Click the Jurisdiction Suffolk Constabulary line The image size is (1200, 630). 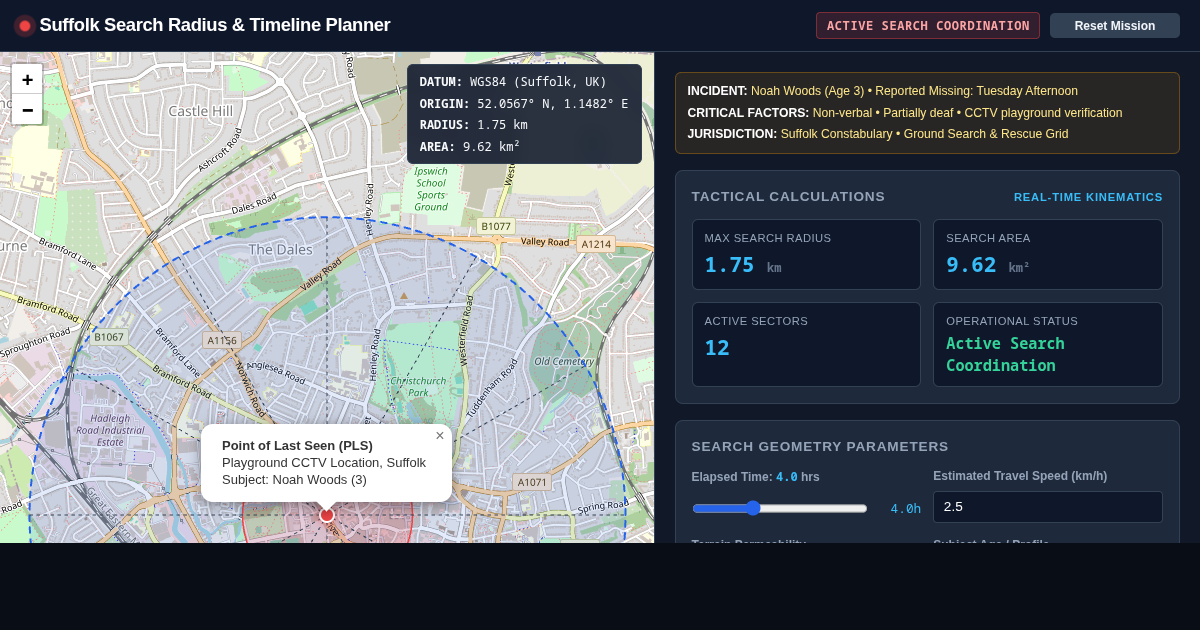pyautogui.click(x=878, y=134)
